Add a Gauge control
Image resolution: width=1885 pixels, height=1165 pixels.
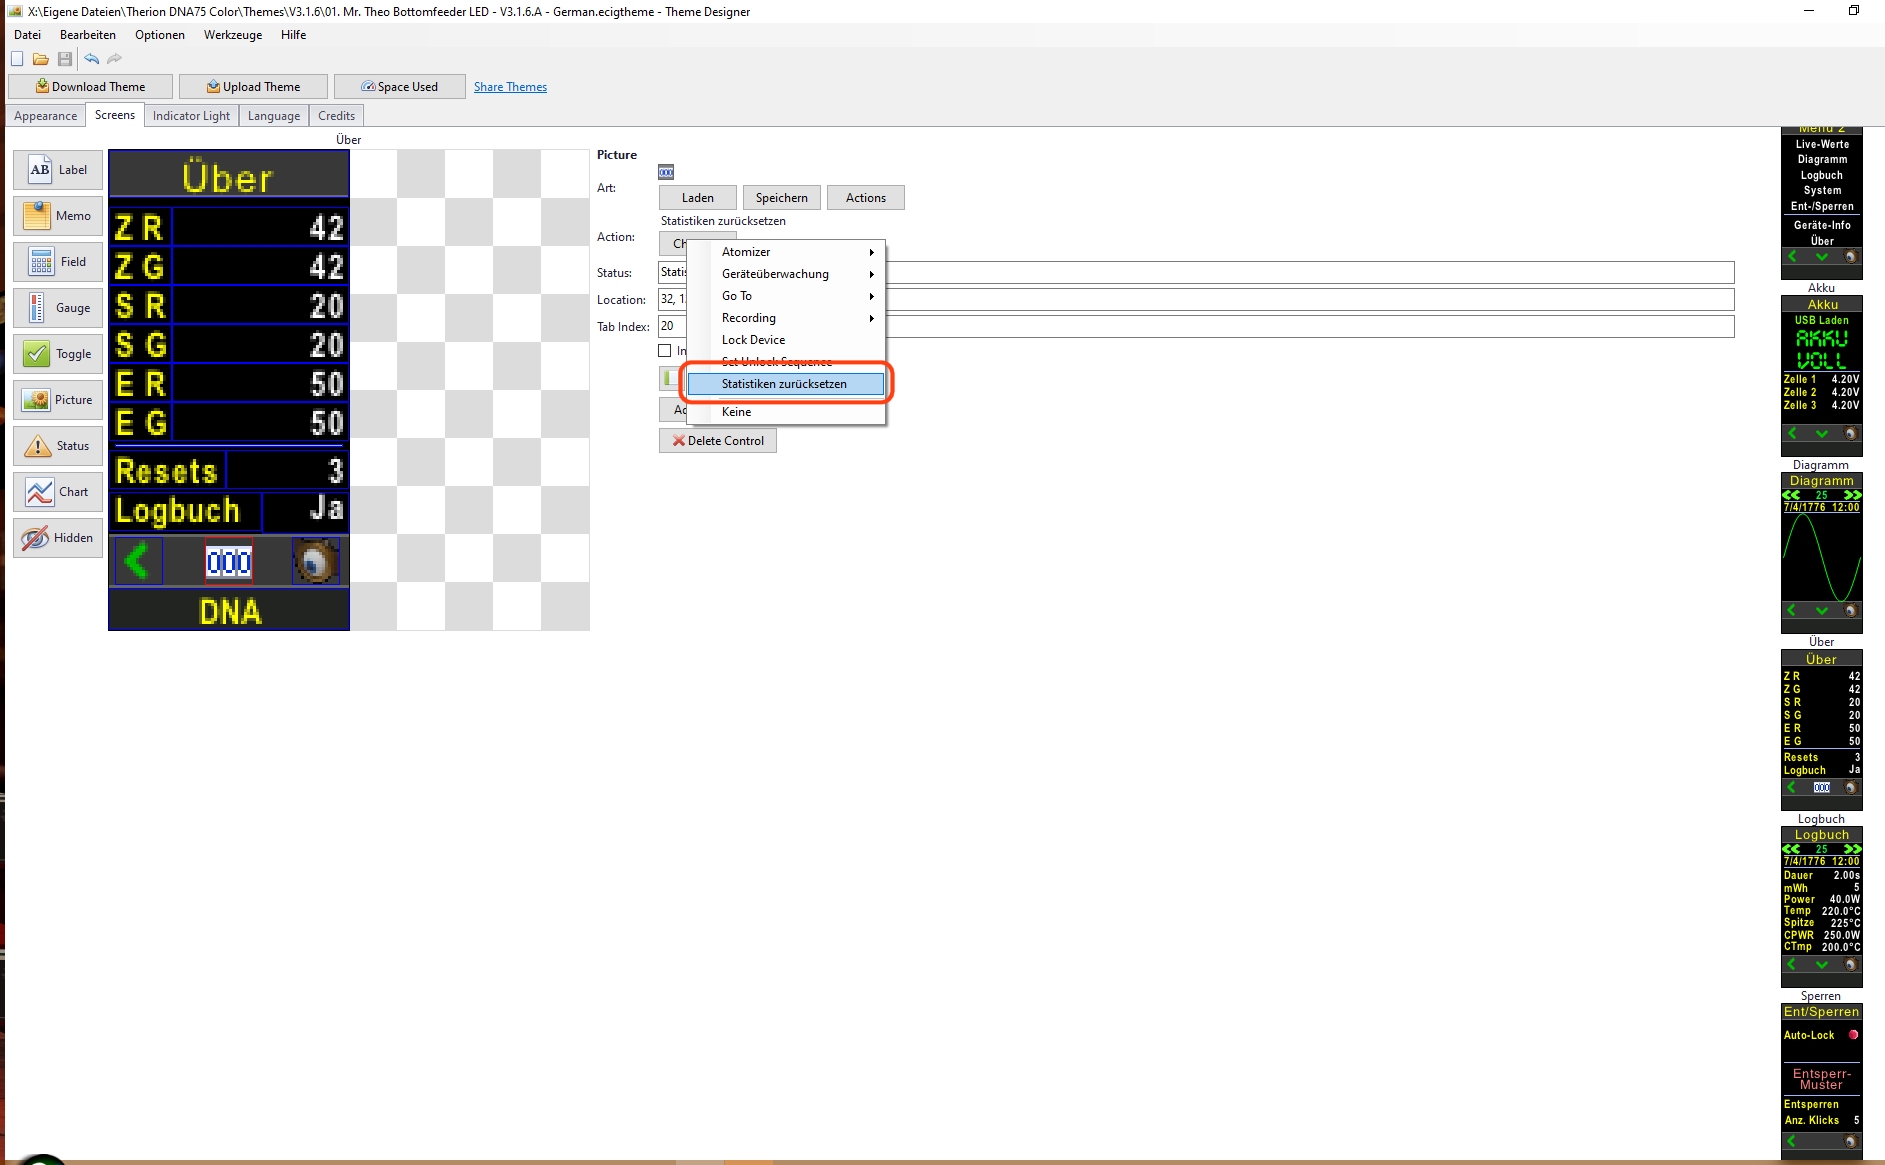coord(58,308)
